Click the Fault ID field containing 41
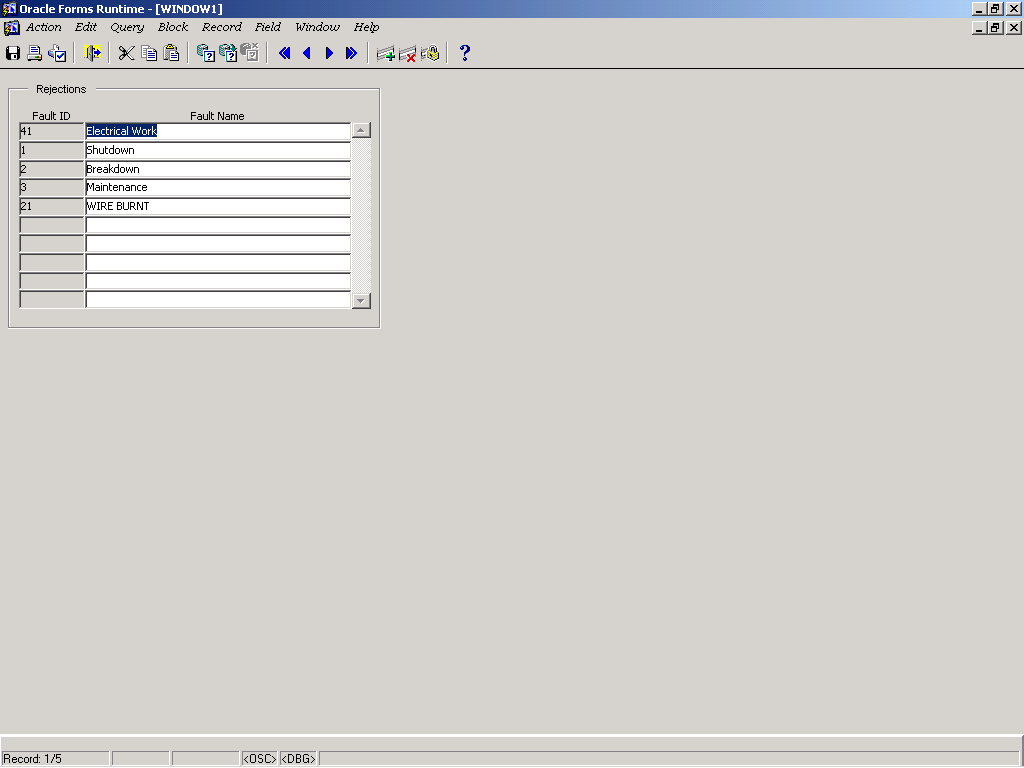This screenshot has height=768, width=1024. pos(52,131)
